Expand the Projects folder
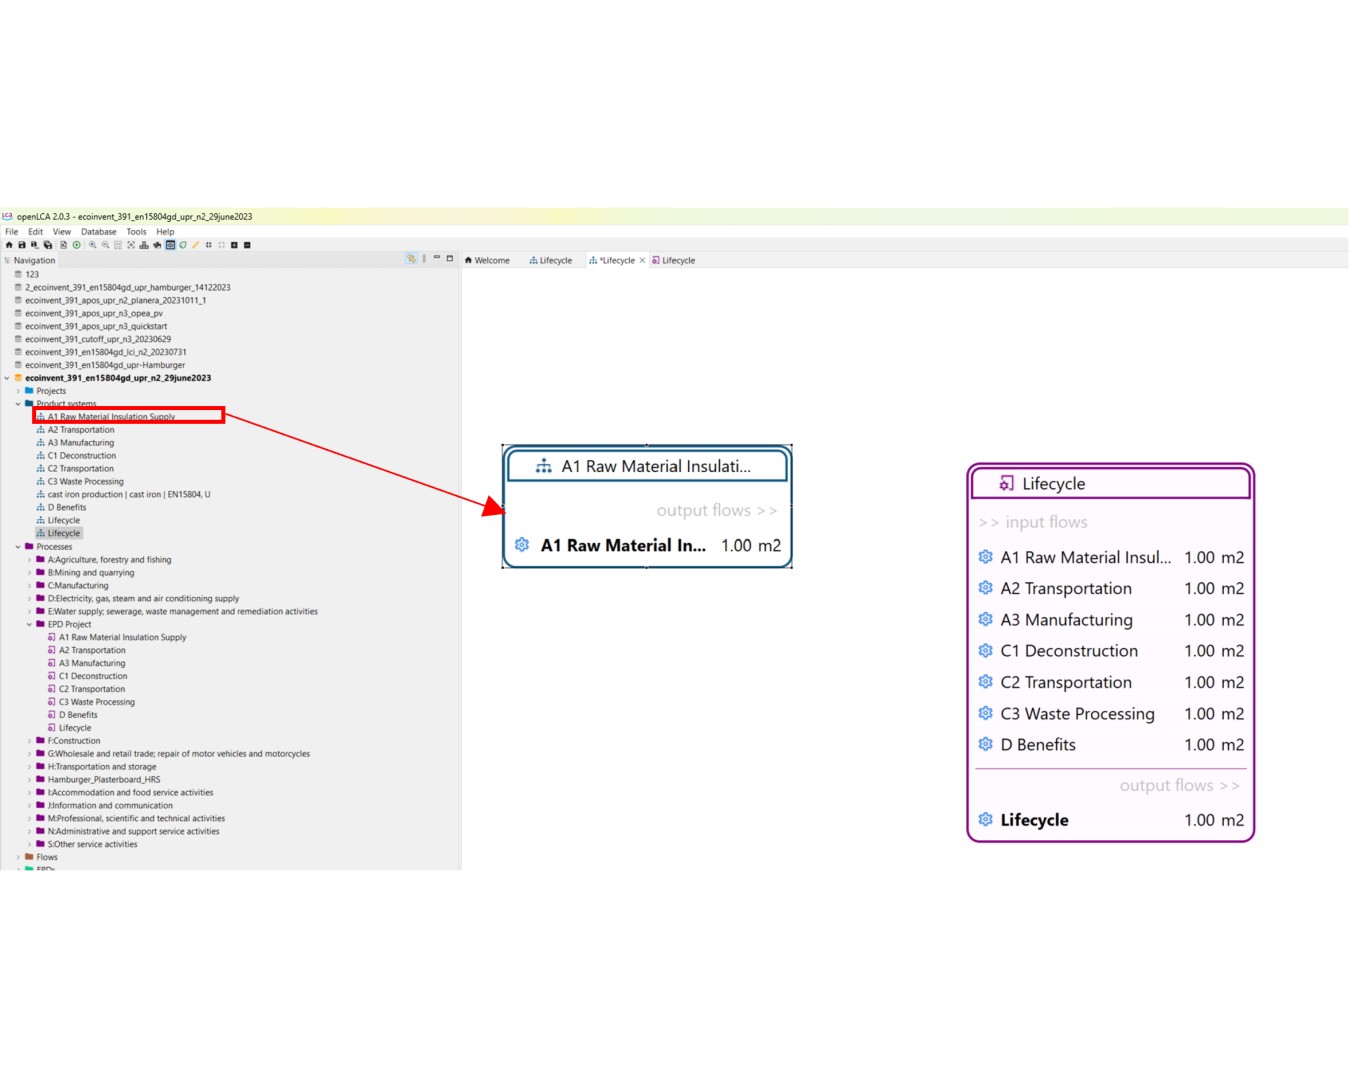Viewport: 1350px width, 1080px height. (x=18, y=391)
